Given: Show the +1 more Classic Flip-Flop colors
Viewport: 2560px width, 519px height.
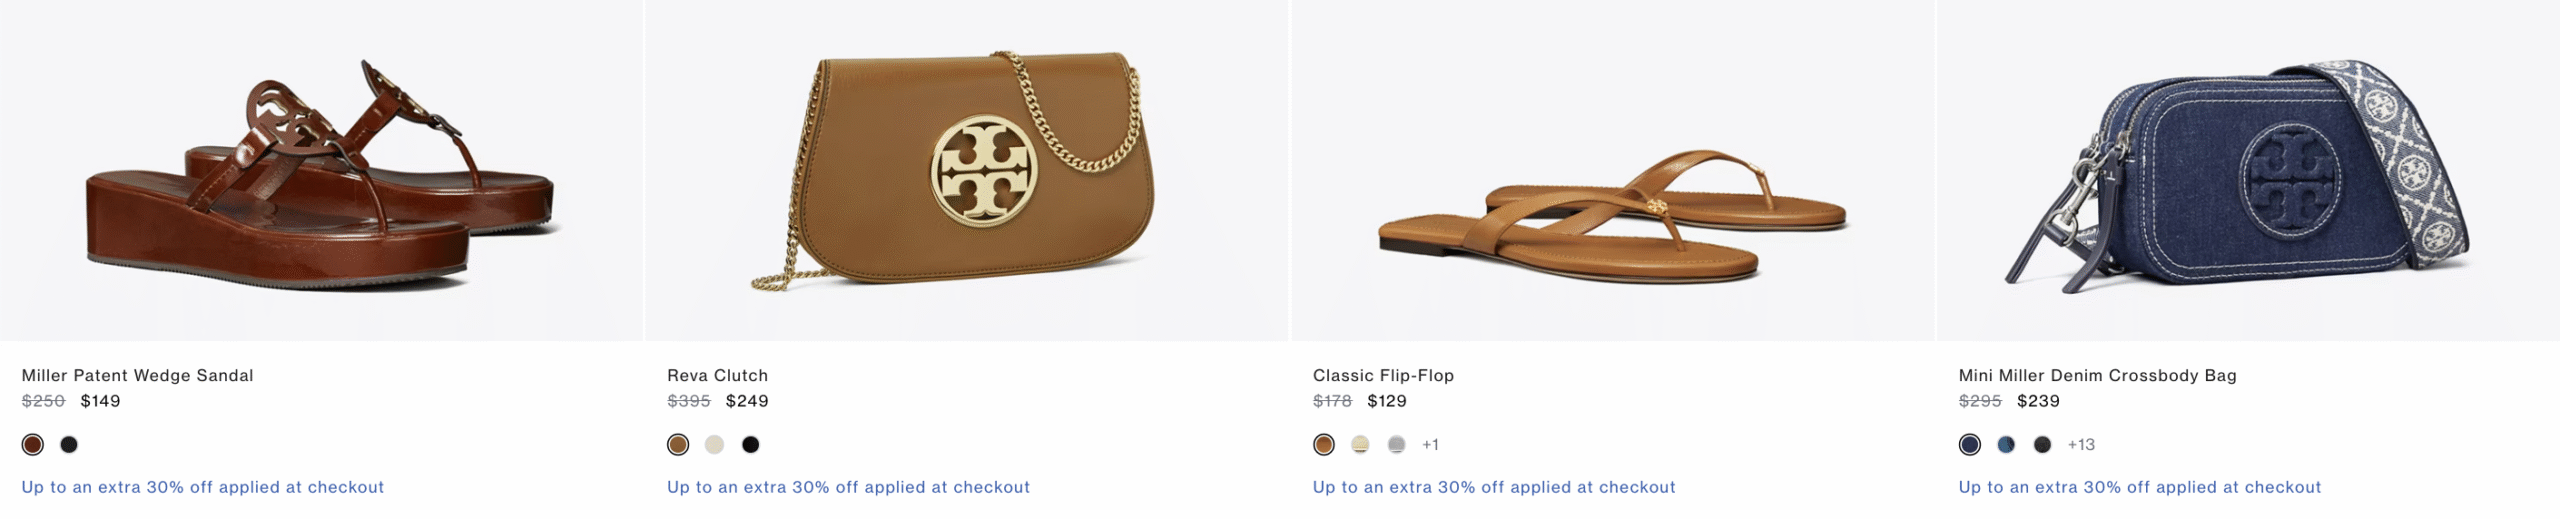Looking at the screenshot, I should (x=1430, y=444).
